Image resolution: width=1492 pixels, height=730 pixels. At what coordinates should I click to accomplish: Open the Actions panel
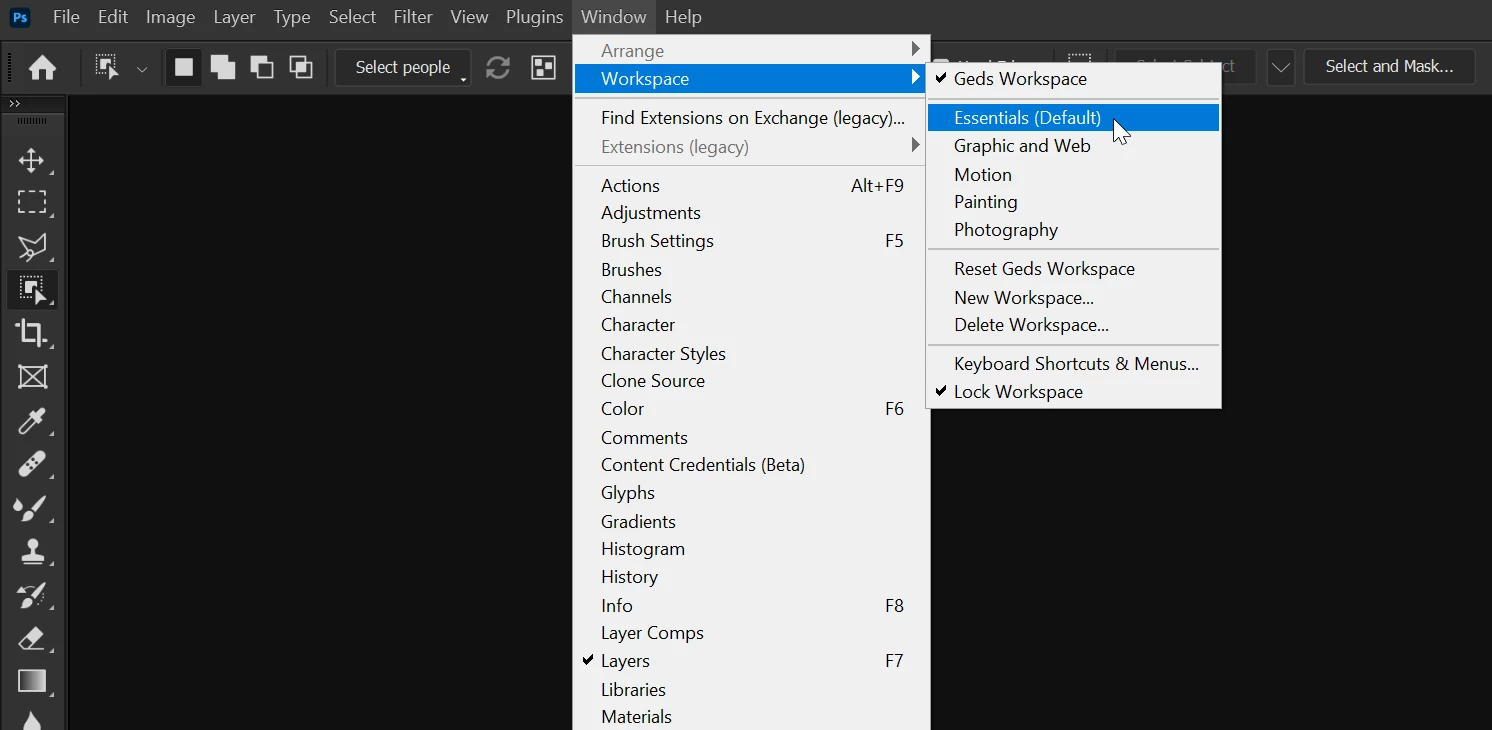pos(751,186)
